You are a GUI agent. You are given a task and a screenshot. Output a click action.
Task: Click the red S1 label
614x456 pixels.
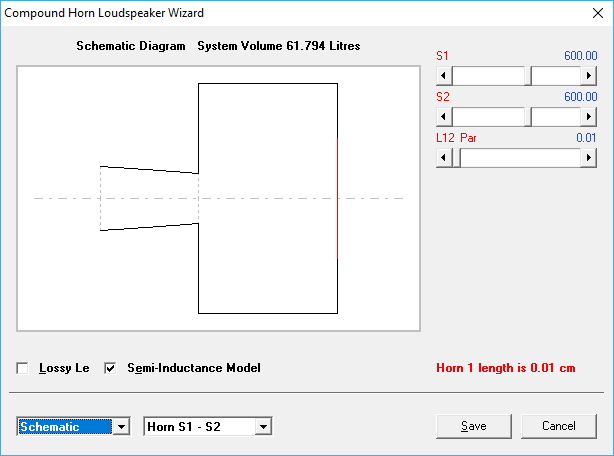pyautogui.click(x=442, y=56)
